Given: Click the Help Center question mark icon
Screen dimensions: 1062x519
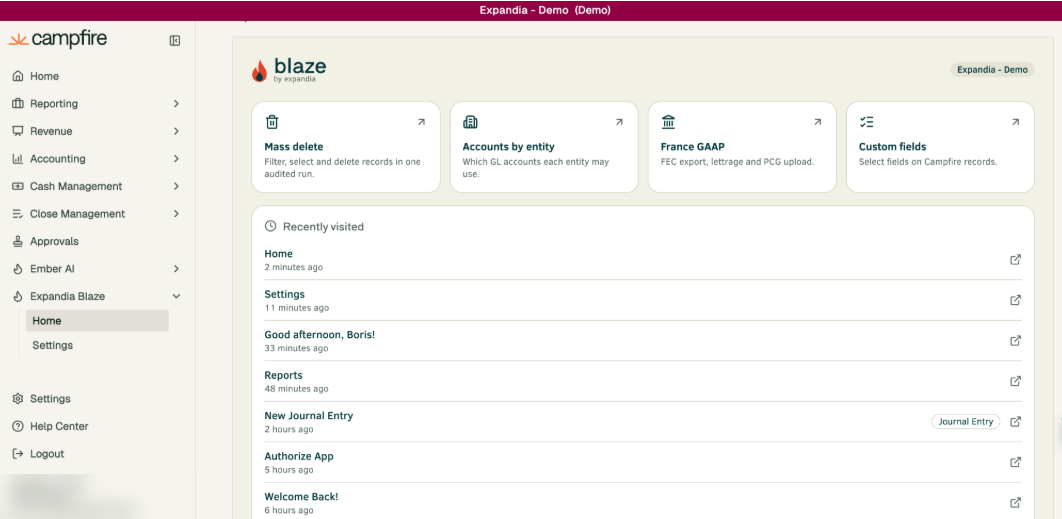Looking at the screenshot, I should coord(18,426).
